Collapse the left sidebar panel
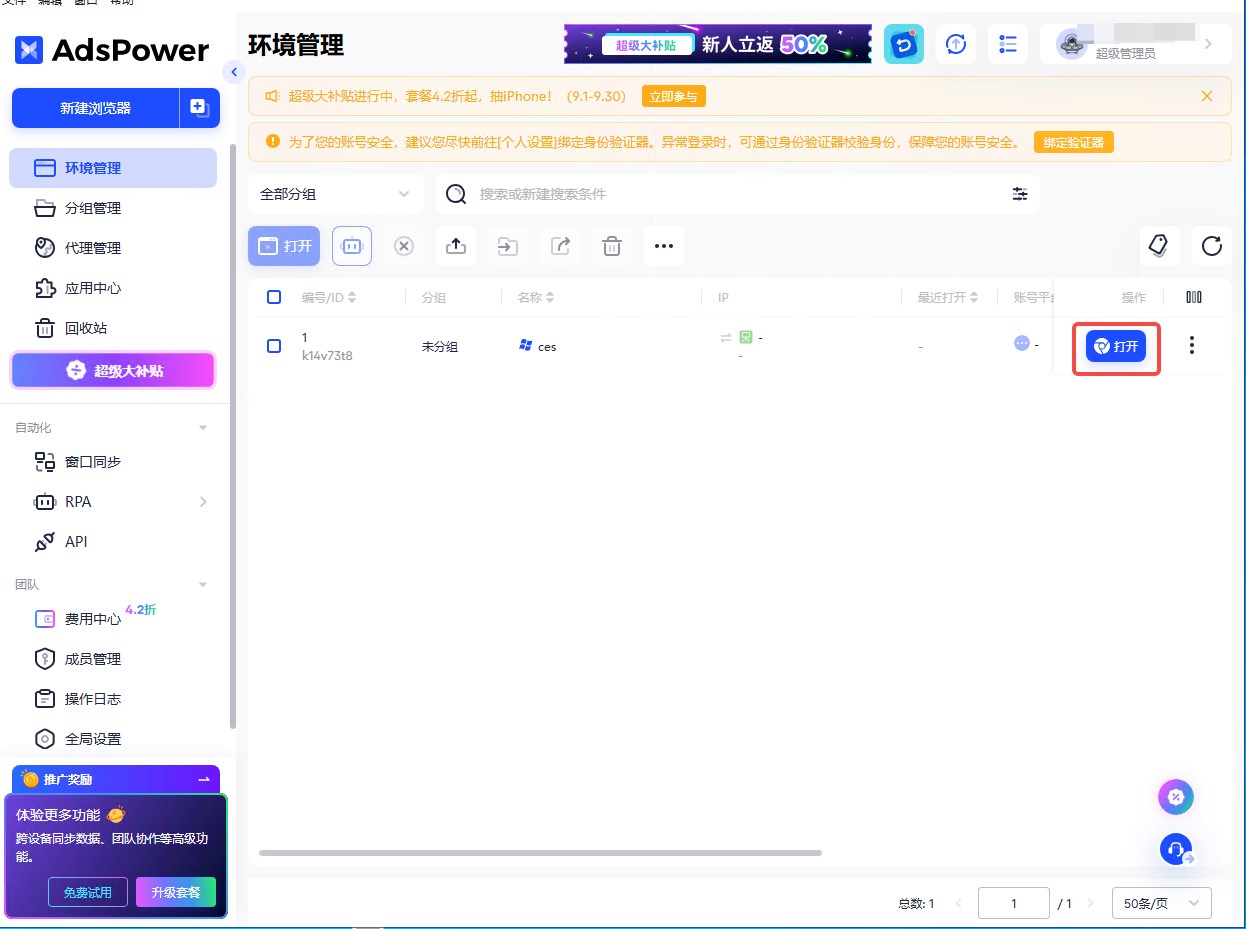The width and height of the screenshot is (1246, 929). click(x=234, y=72)
